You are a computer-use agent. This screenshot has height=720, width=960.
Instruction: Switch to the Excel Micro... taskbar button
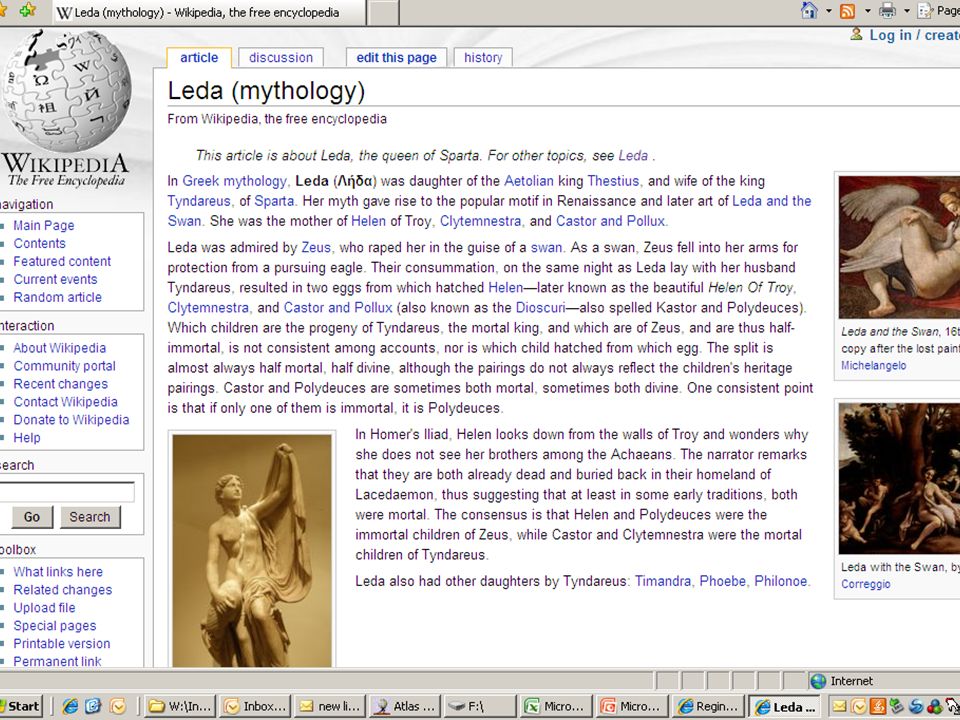click(557, 706)
